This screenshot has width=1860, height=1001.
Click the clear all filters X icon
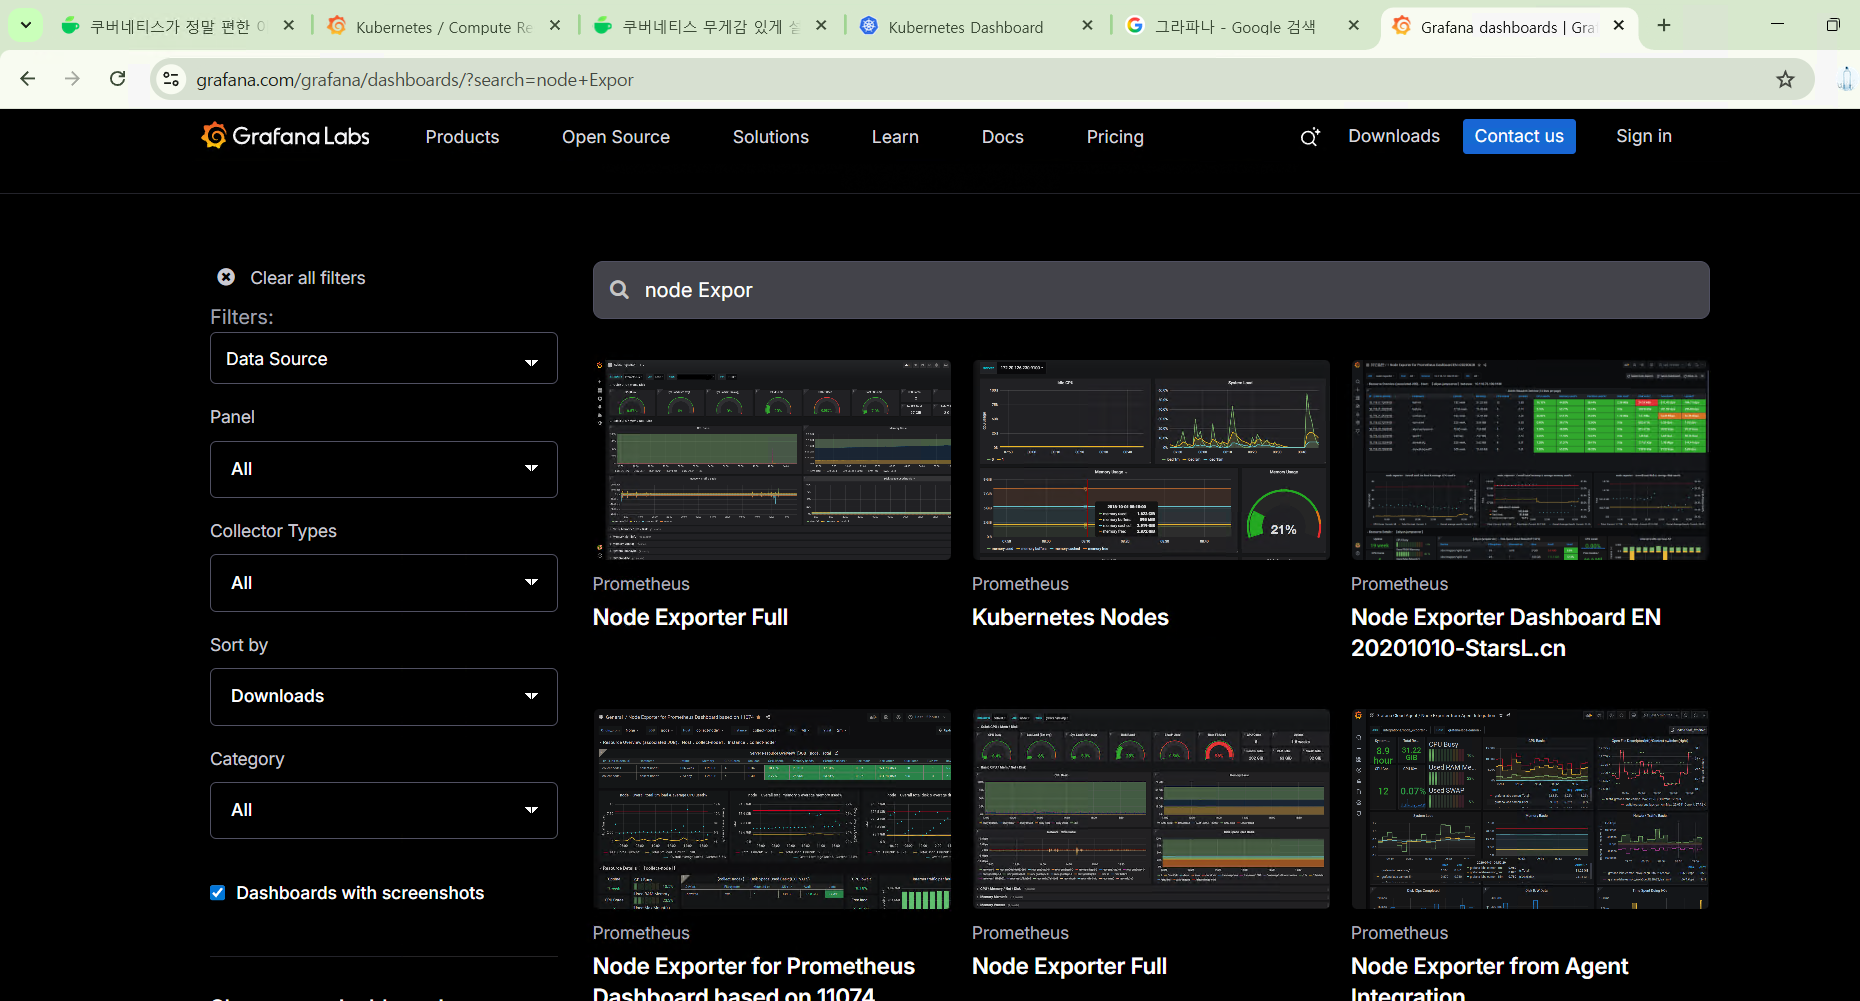point(226,277)
